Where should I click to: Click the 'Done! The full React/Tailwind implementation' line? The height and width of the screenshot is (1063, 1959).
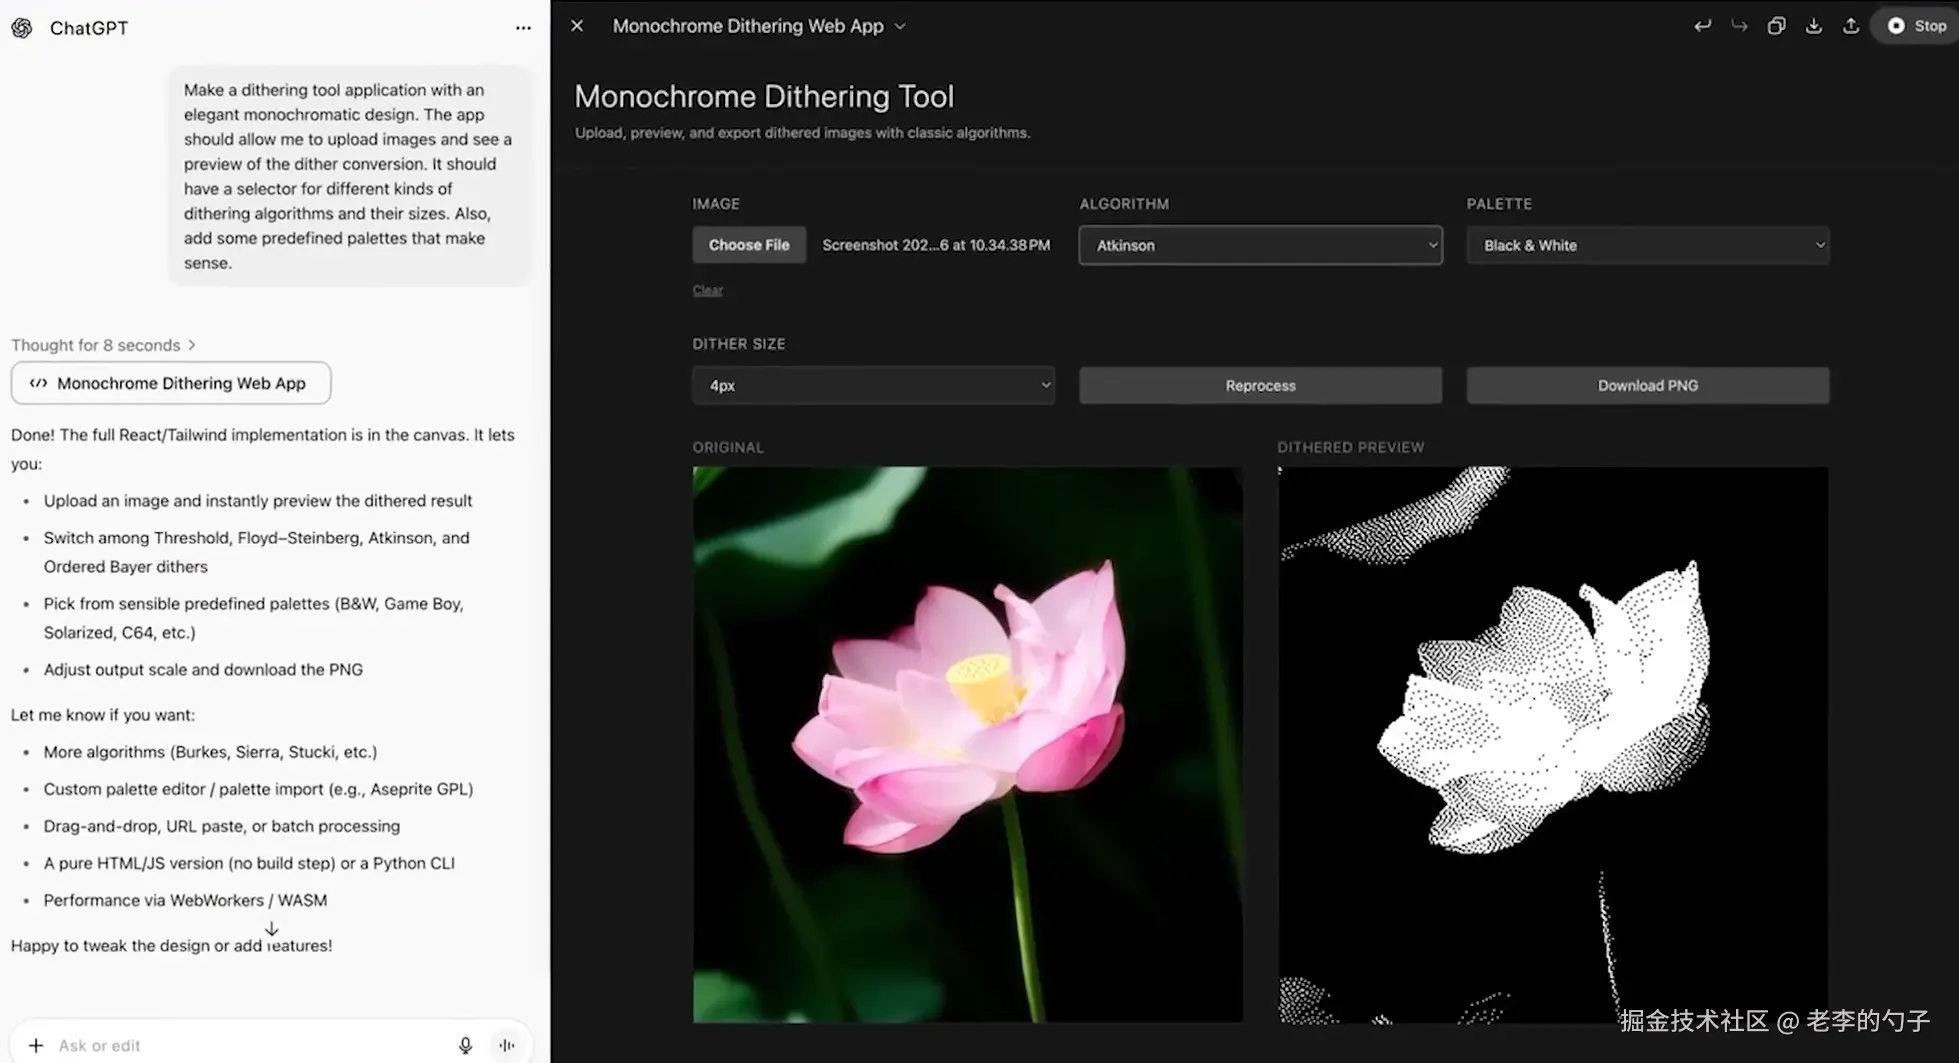pyautogui.click(x=263, y=449)
